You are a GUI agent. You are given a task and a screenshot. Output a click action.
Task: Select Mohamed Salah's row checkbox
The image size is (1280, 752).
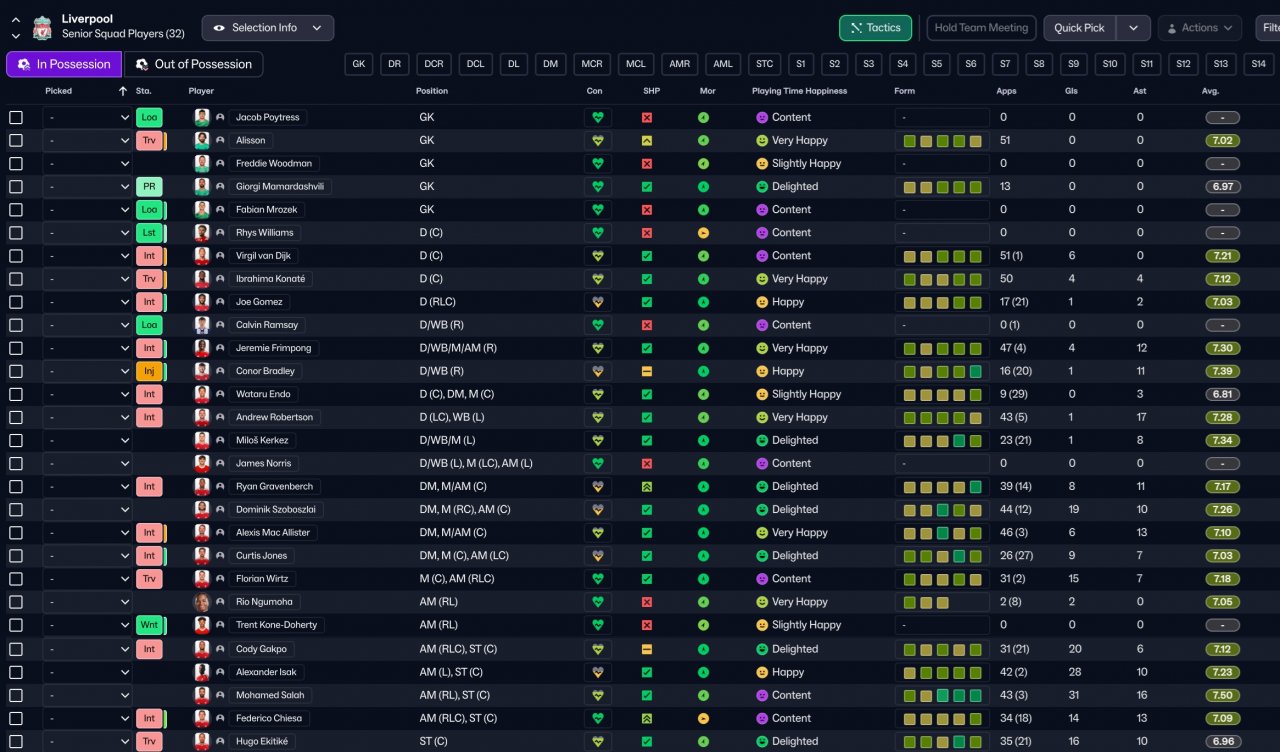coord(16,695)
